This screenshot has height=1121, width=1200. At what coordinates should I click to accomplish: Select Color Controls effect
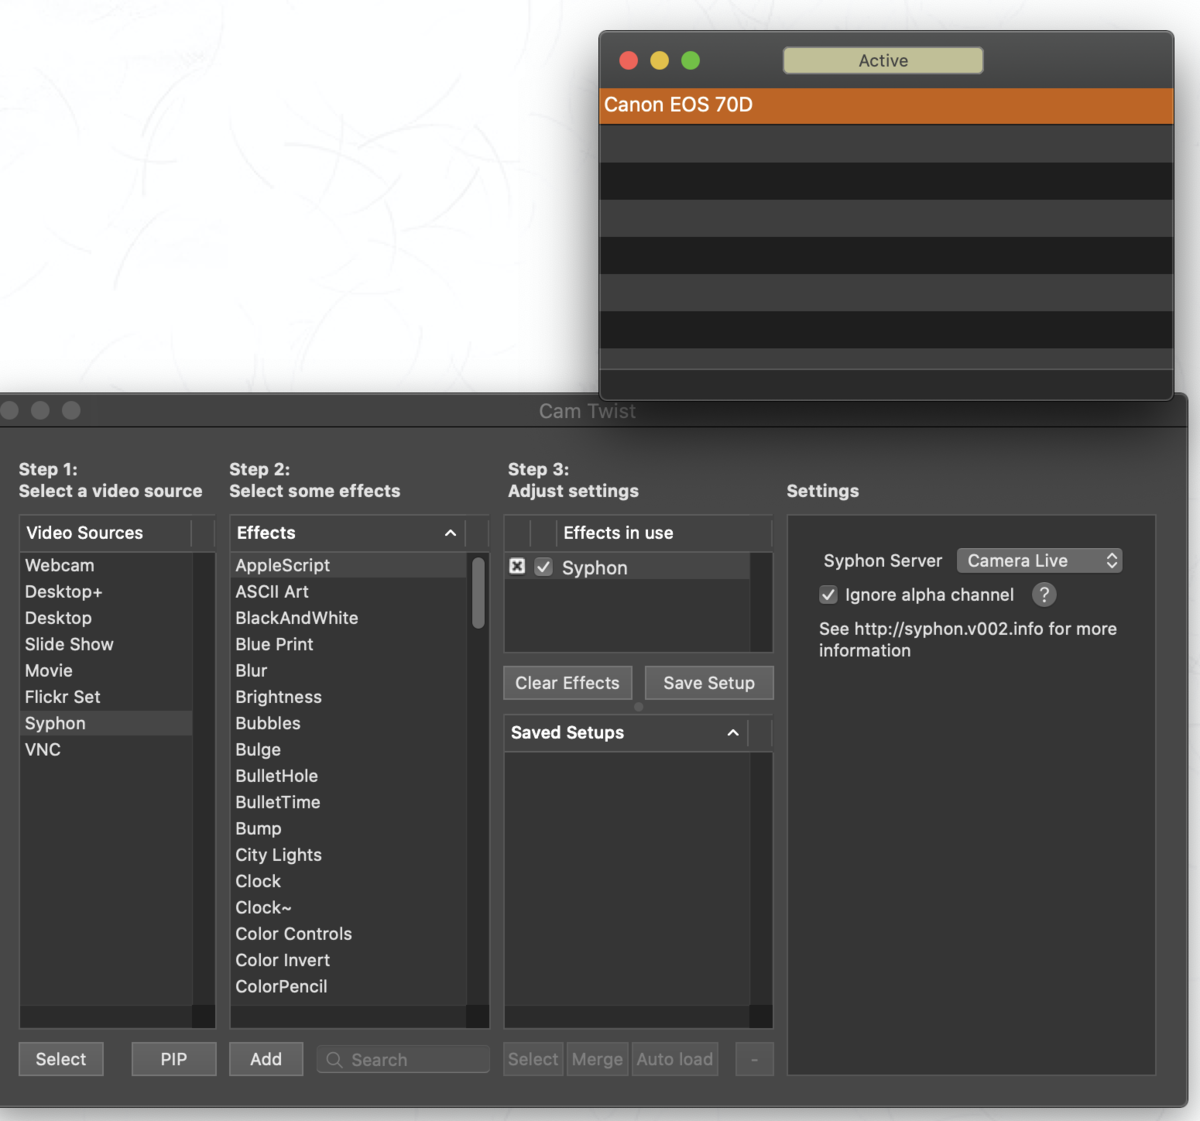point(348,934)
